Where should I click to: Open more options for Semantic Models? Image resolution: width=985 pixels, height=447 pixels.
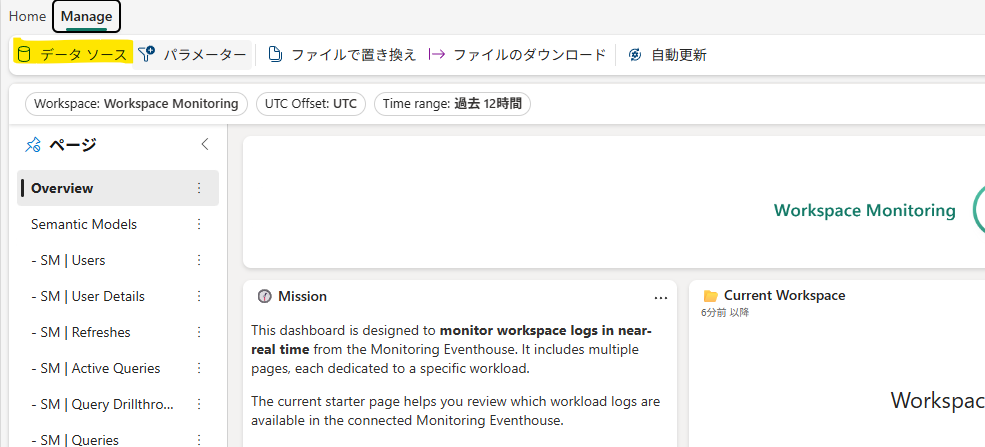pyautogui.click(x=199, y=224)
